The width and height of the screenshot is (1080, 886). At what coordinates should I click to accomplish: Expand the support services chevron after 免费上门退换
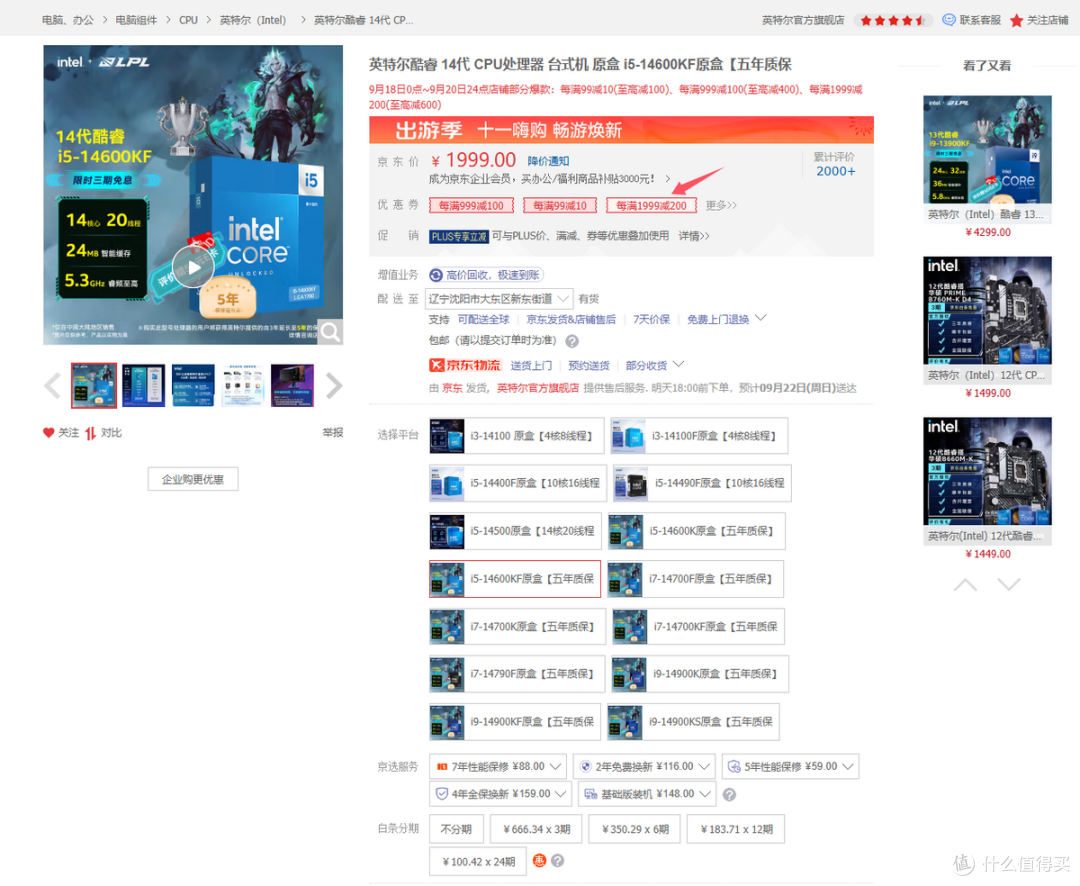(x=760, y=318)
